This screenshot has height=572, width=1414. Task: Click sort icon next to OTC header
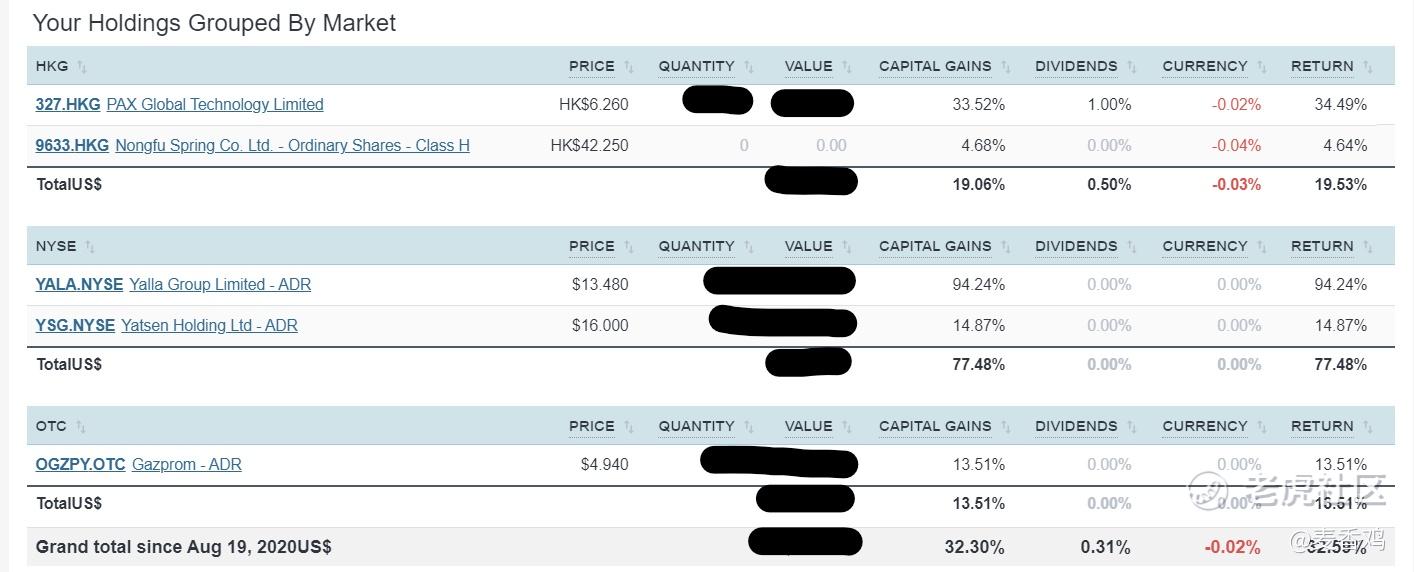[x=81, y=427]
